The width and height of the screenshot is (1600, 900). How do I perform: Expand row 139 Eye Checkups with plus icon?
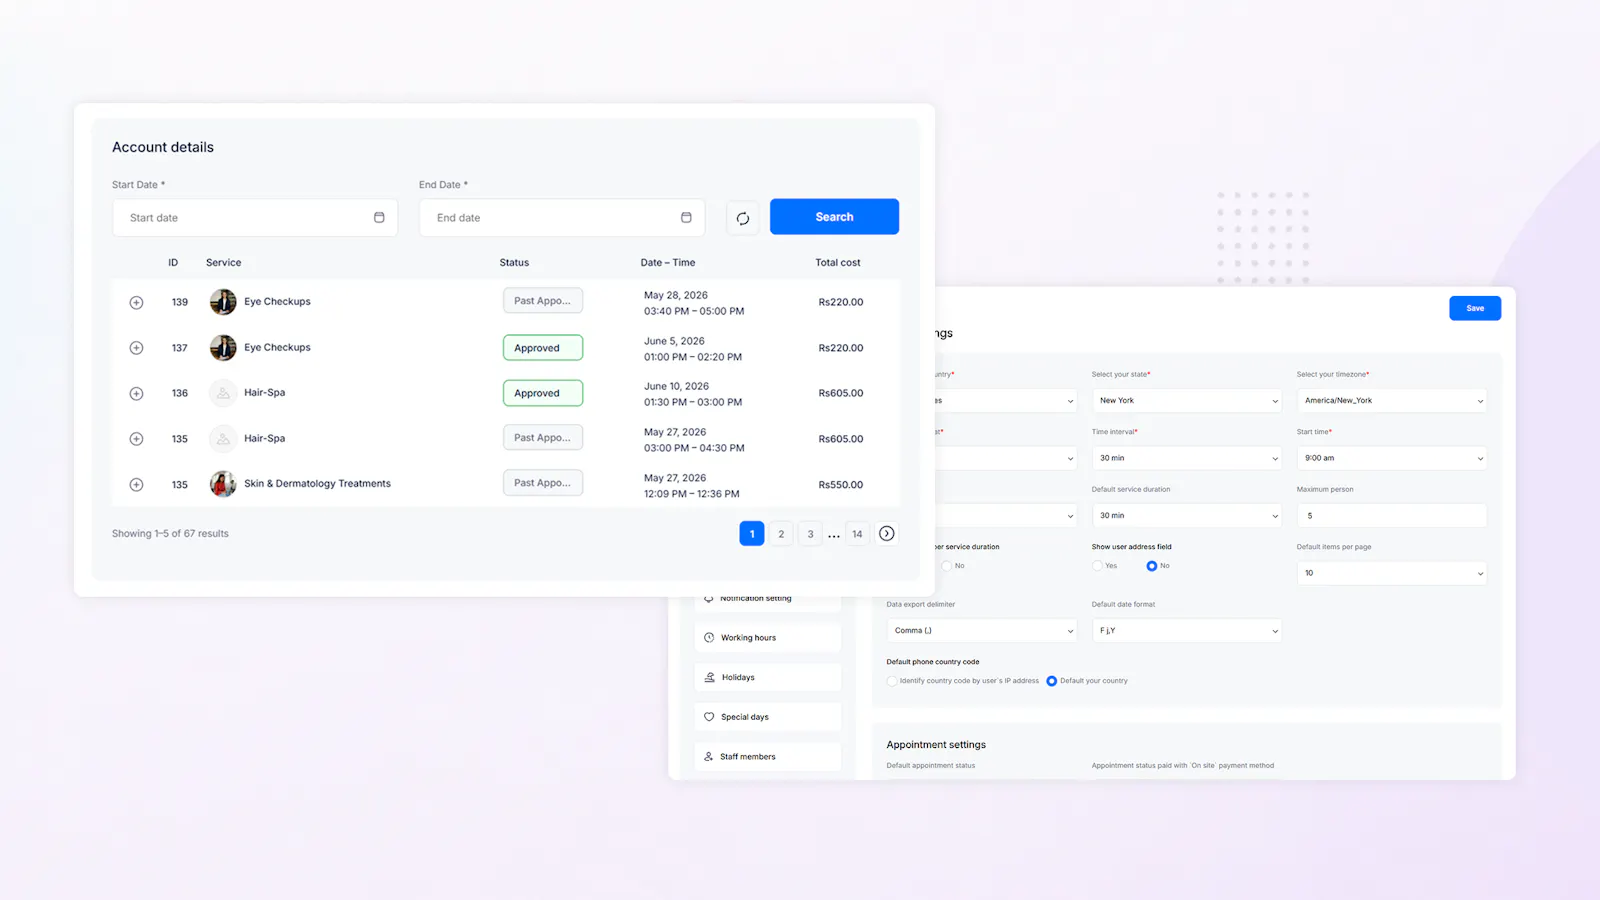click(x=136, y=302)
